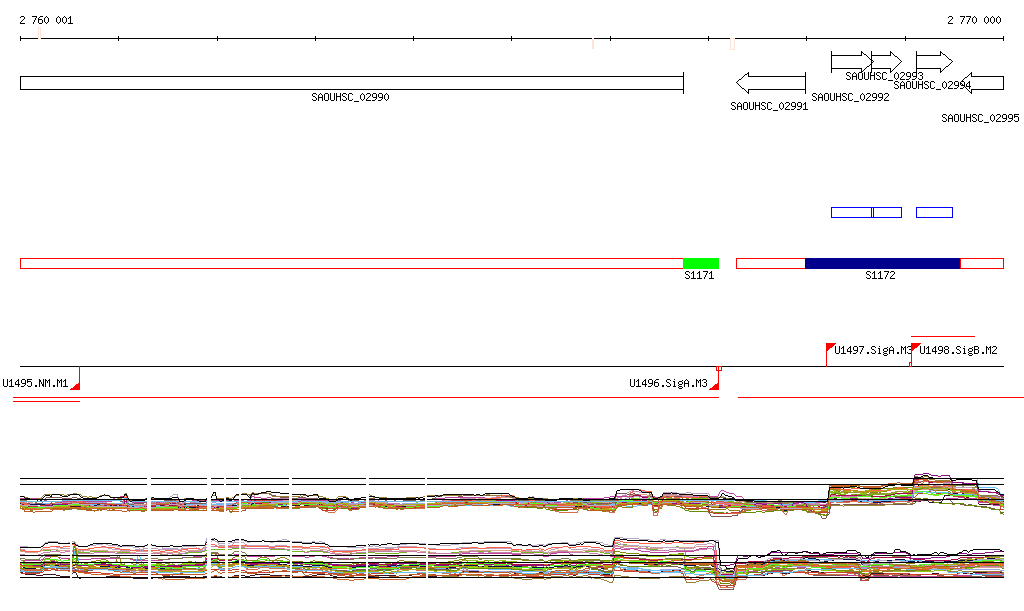Click the SAOUHSC_02995 label text
This screenshot has height=611, width=1024.
tap(980, 118)
